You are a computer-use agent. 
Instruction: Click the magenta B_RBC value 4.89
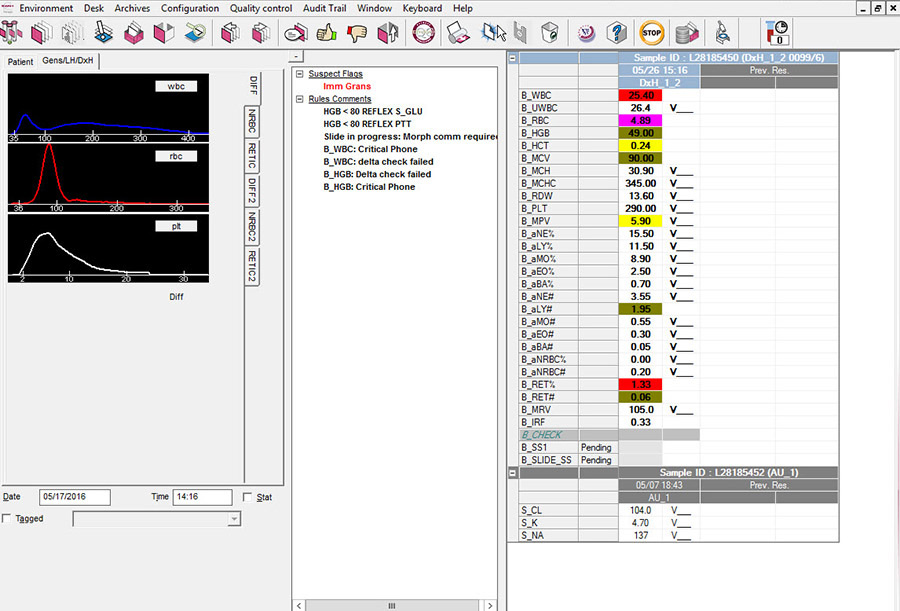641,121
